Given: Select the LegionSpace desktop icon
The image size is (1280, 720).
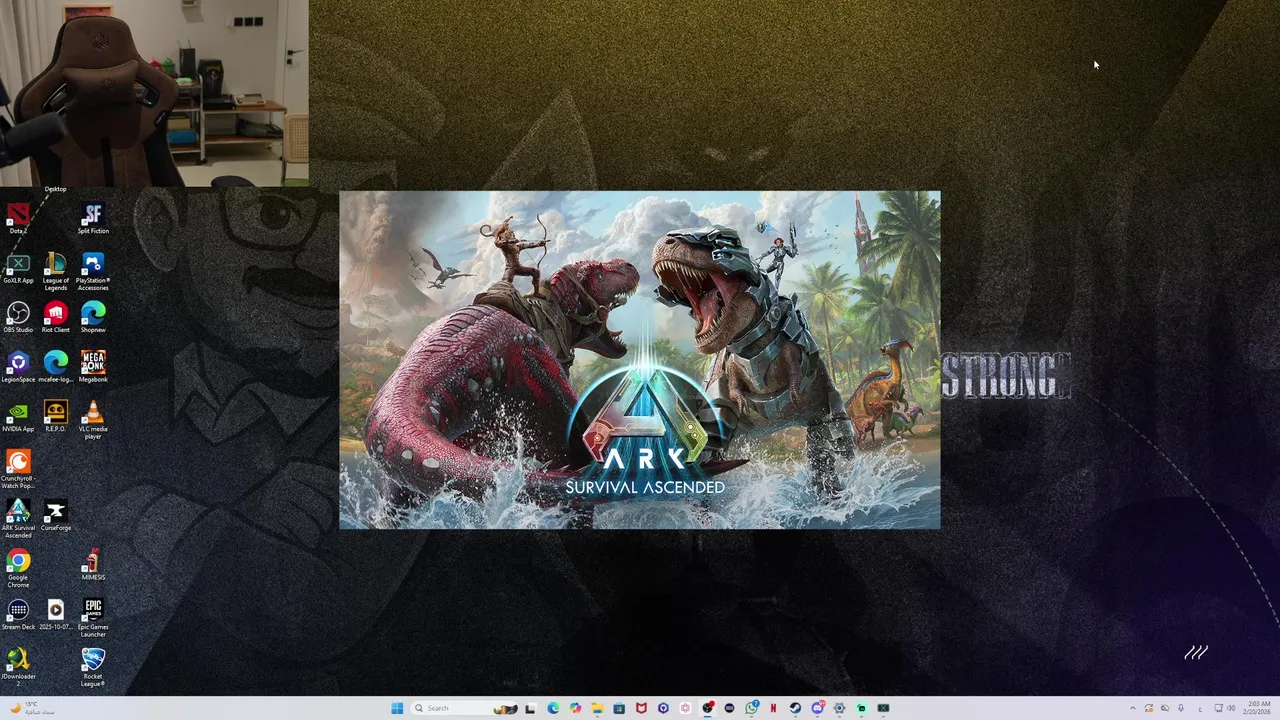Looking at the screenshot, I should (x=18, y=367).
